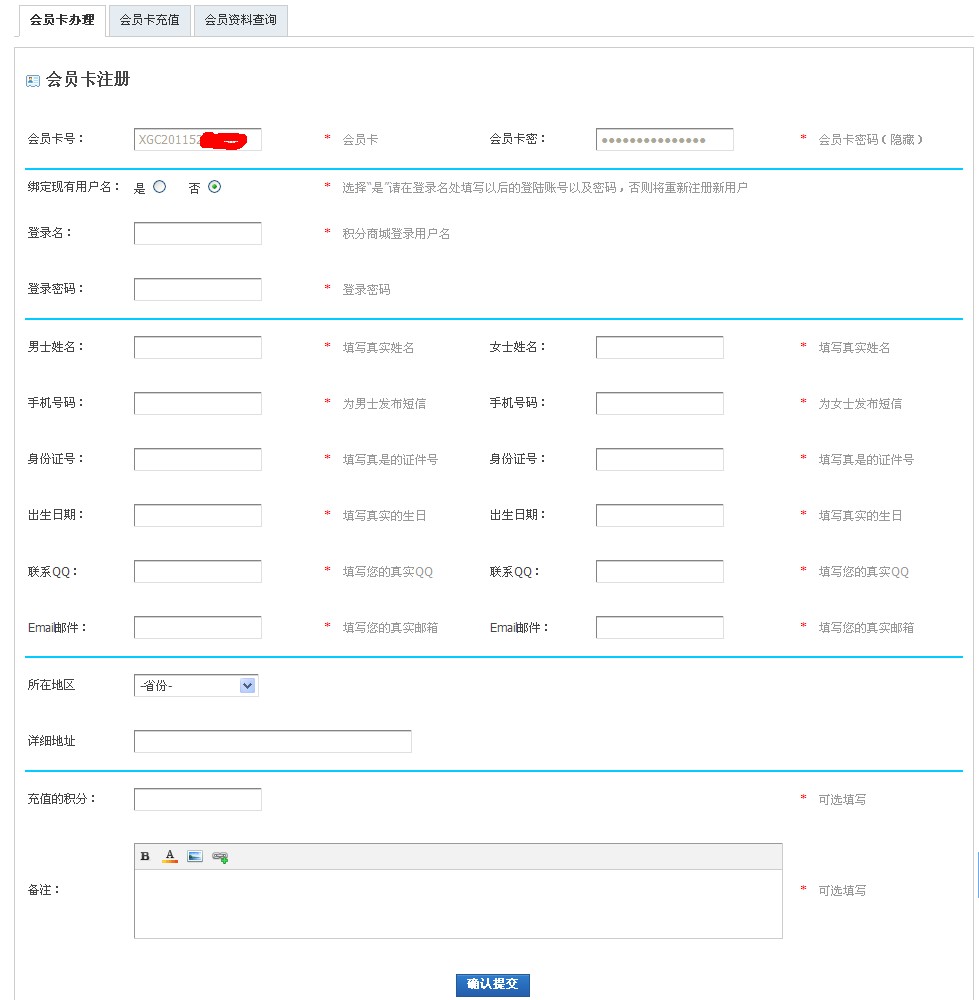Focus the 登录密码 password field

point(196,288)
